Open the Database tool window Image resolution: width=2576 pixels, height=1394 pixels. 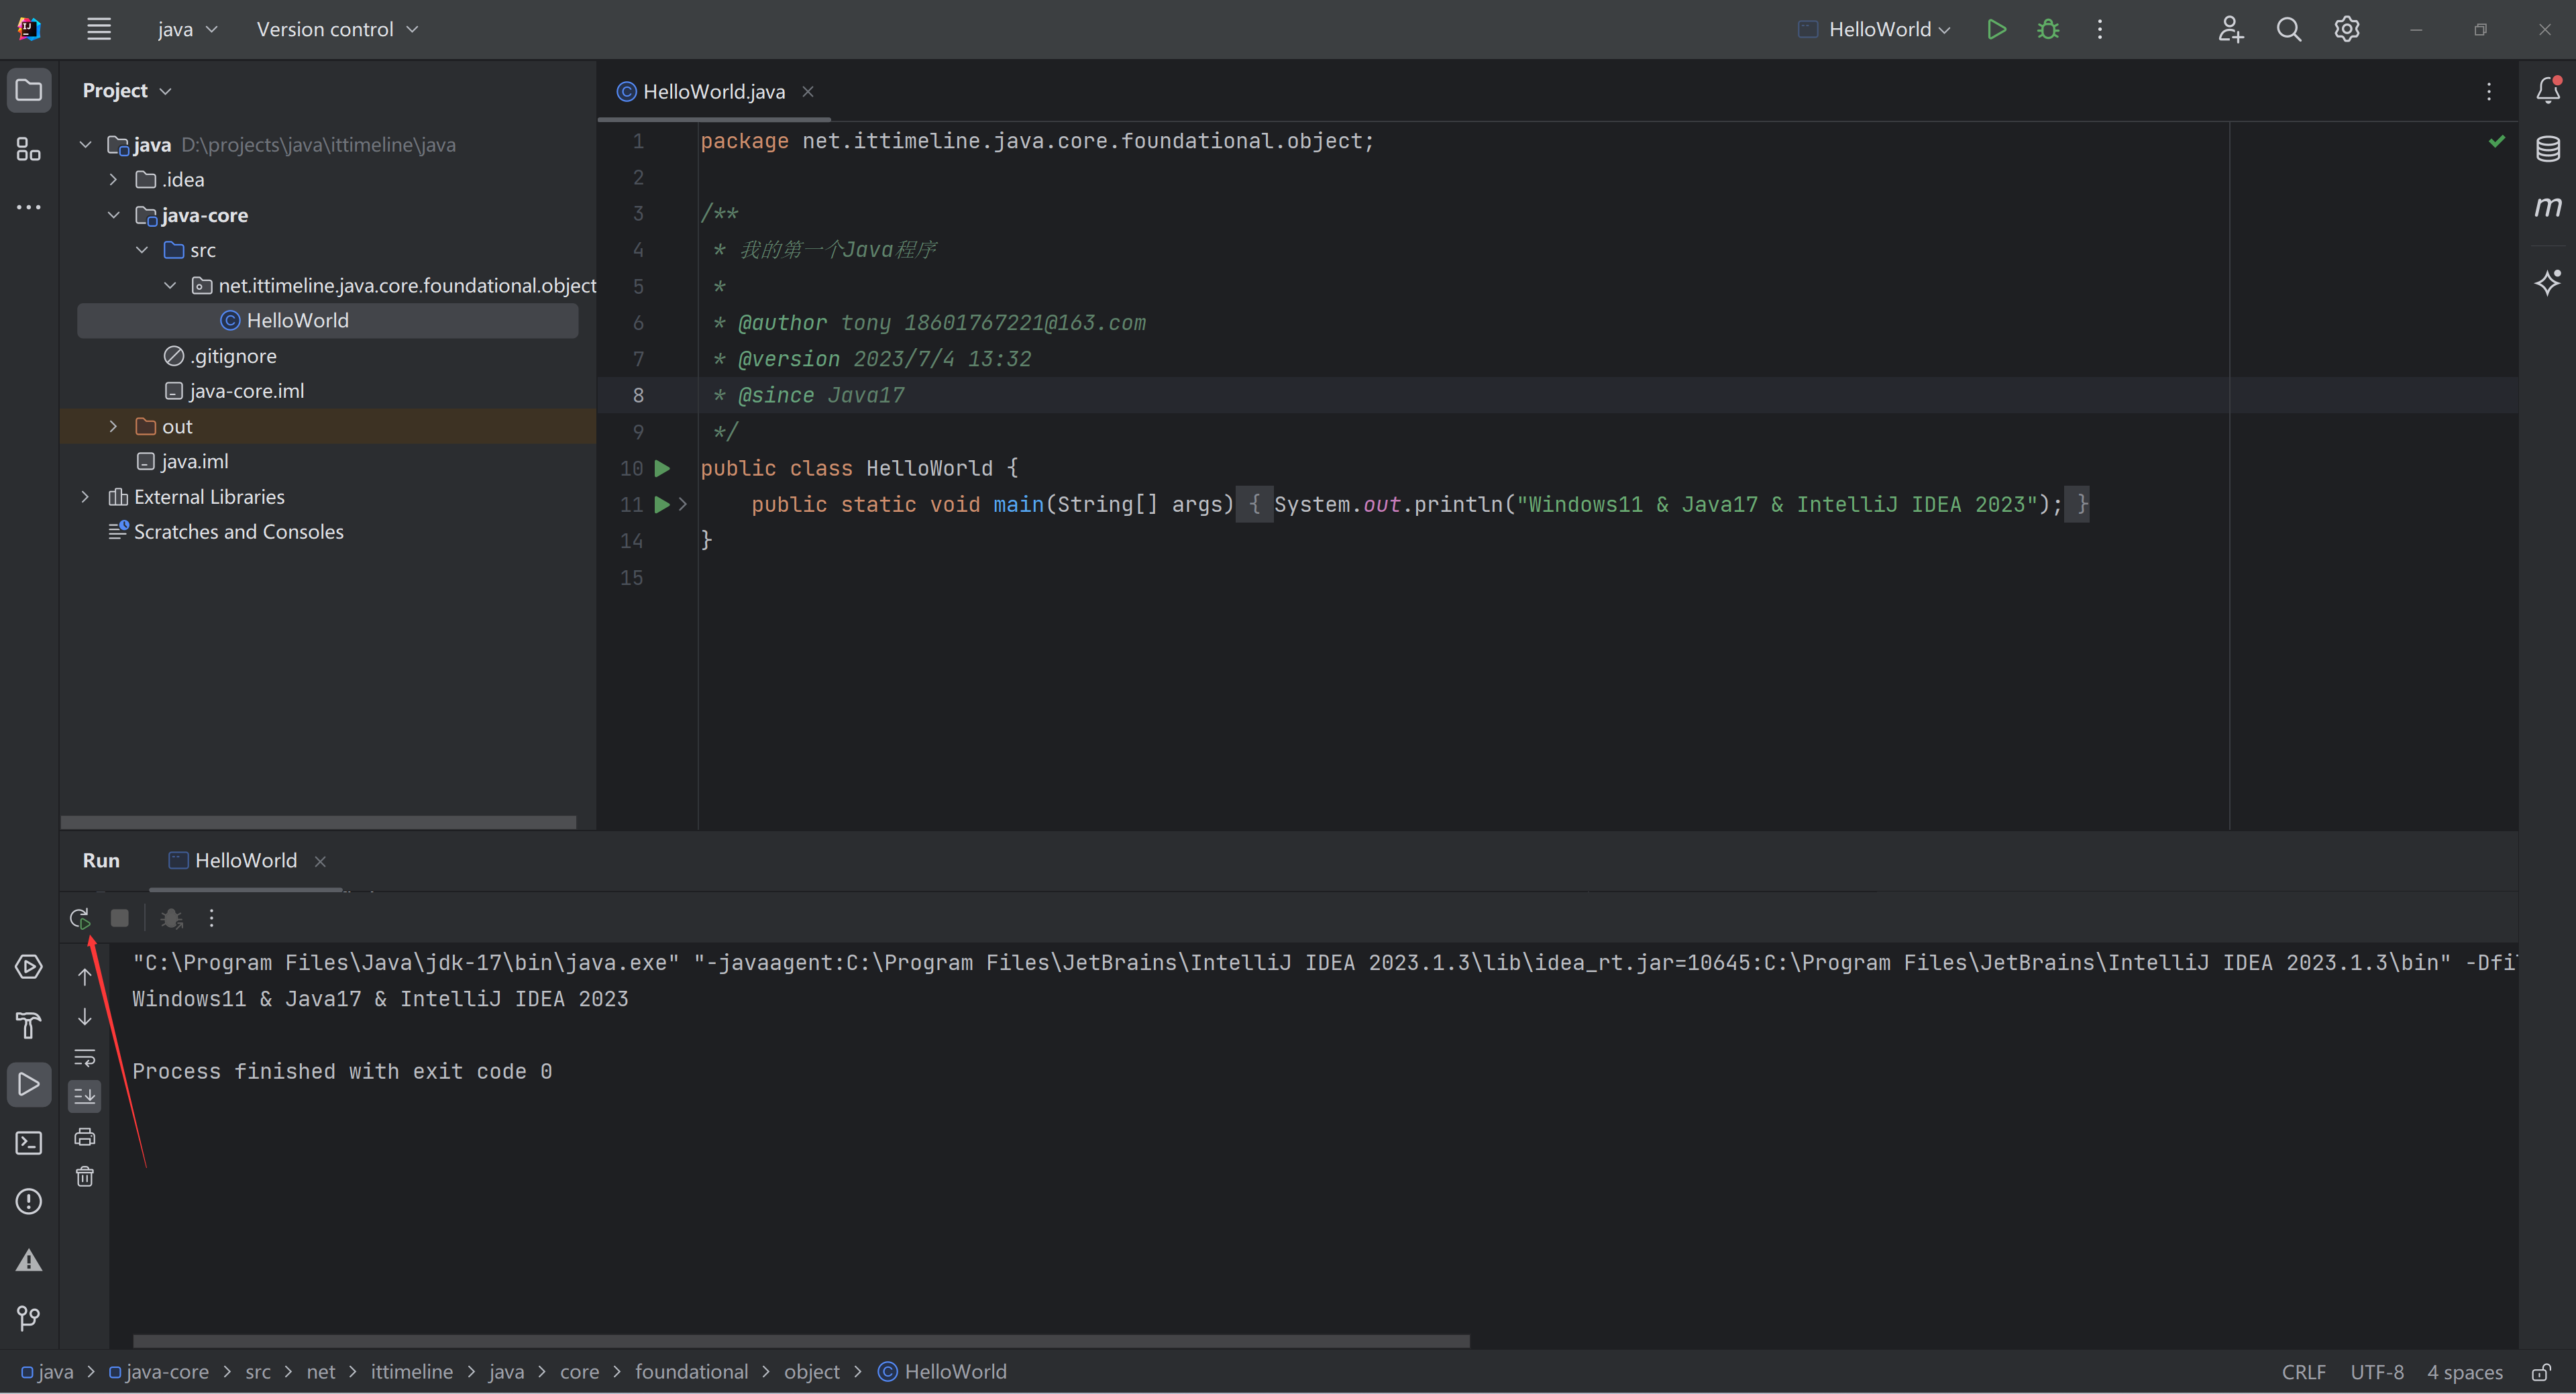pyautogui.click(x=2547, y=149)
